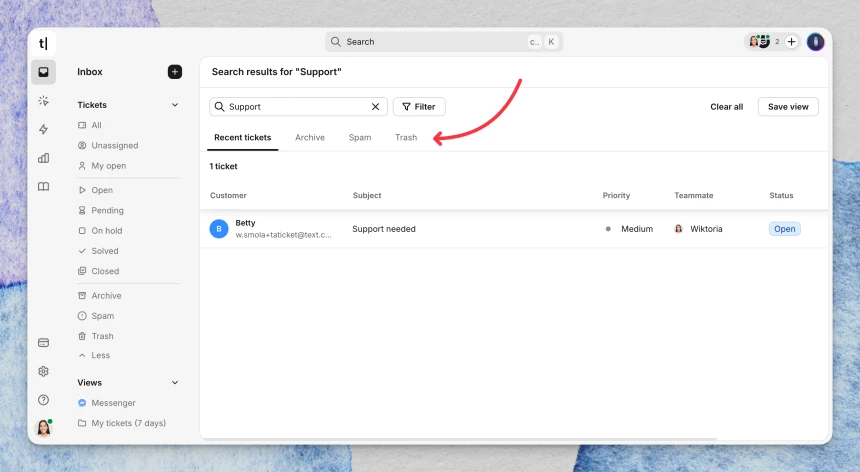The width and height of the screenshot is (860, 472).
Task: Collapse the Tickets section chevron
Action: [x=175, y=105]
